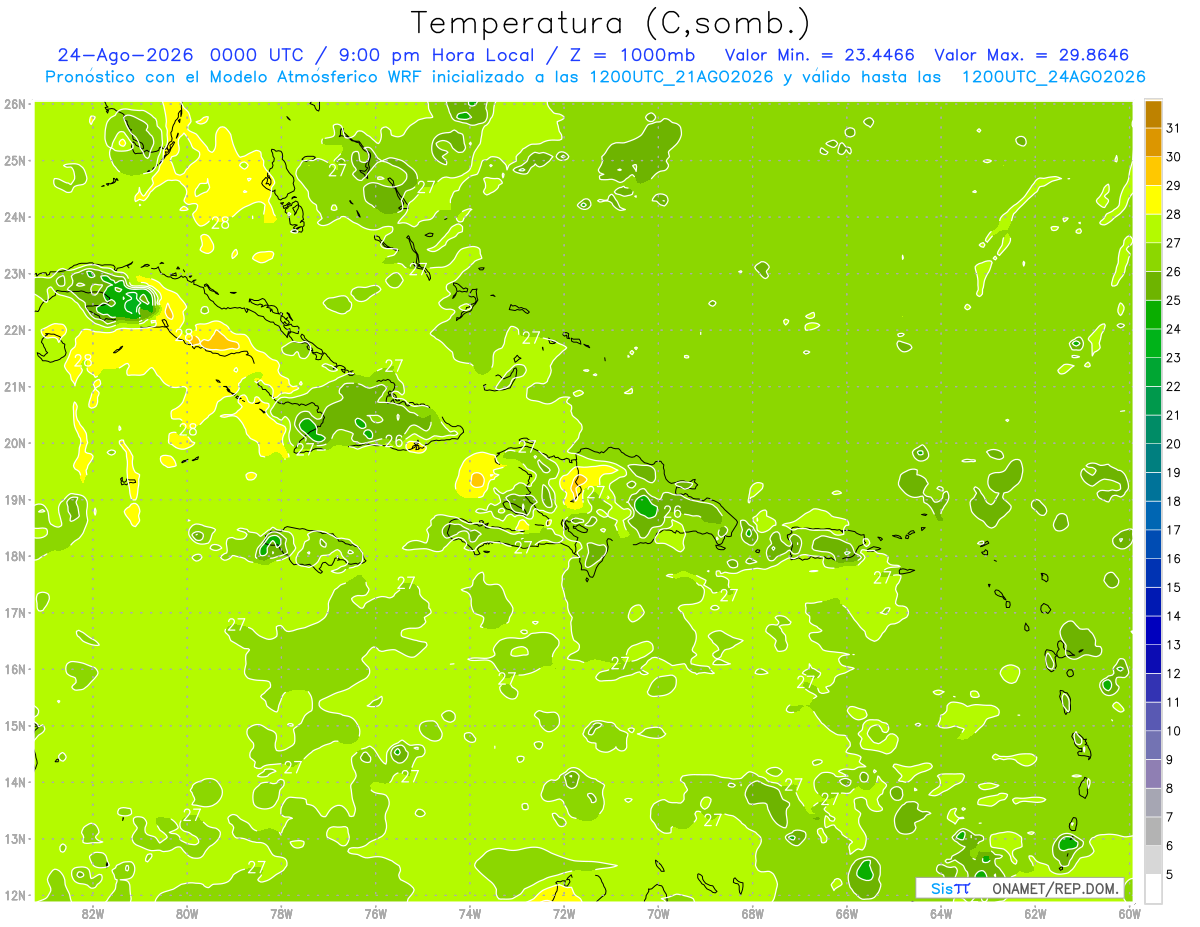
Task: Click the legend scale value 5
Action: (x=1170, y=874)
